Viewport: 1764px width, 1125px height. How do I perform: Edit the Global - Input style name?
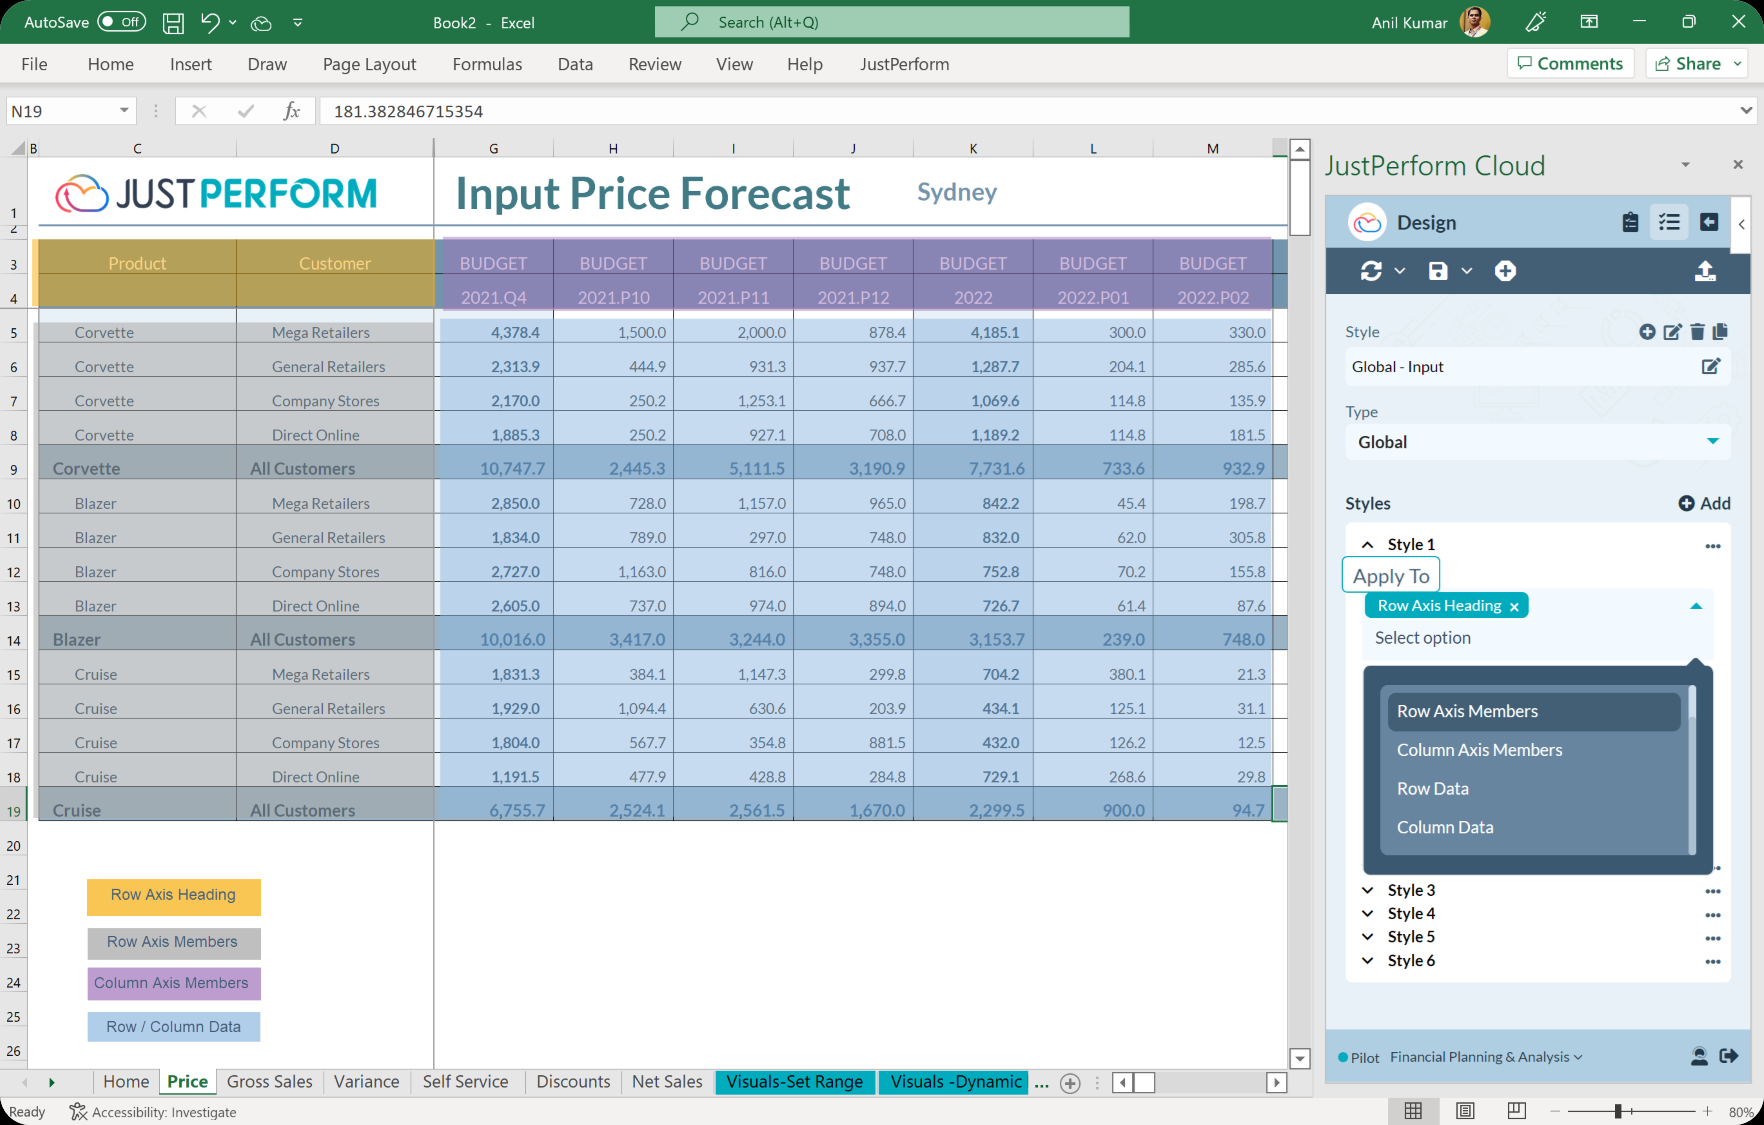pos(1711,367)
